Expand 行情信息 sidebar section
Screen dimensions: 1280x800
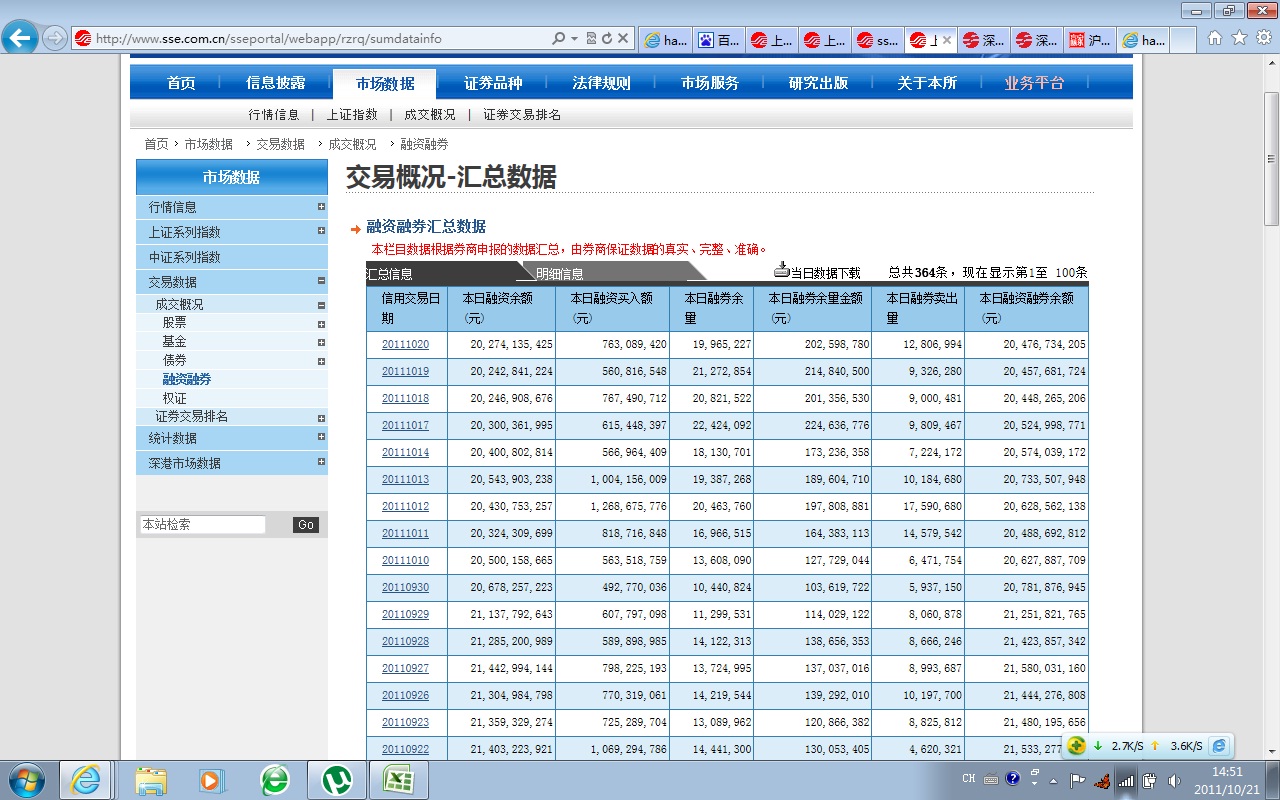(x=321, y=207)
